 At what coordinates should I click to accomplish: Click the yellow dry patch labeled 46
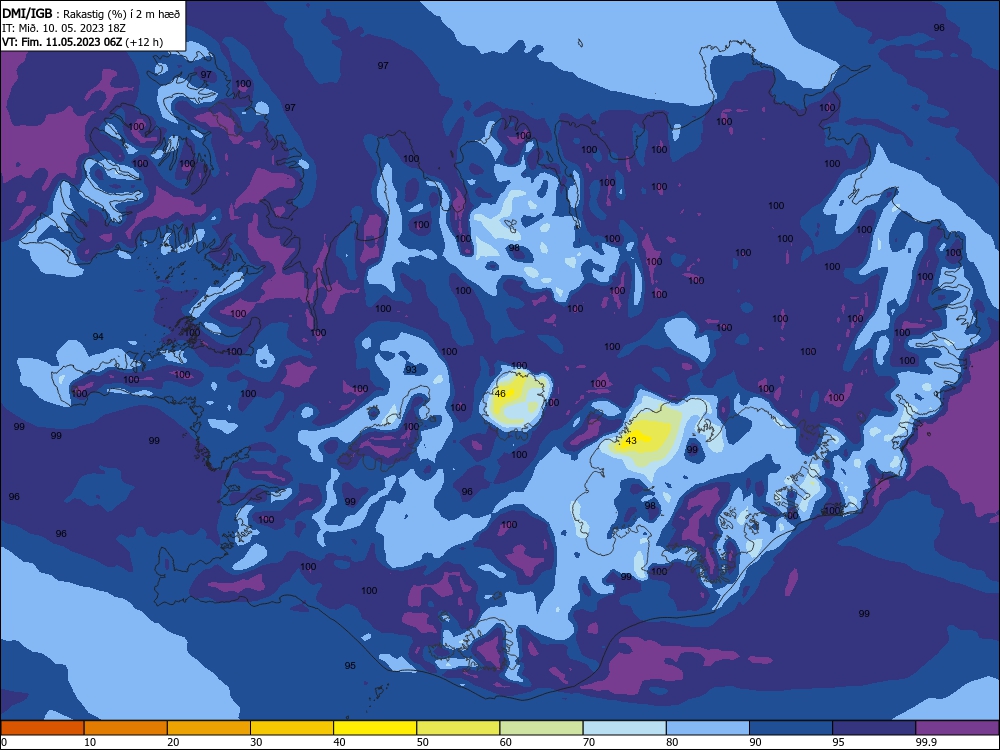(x=515, y=402)
